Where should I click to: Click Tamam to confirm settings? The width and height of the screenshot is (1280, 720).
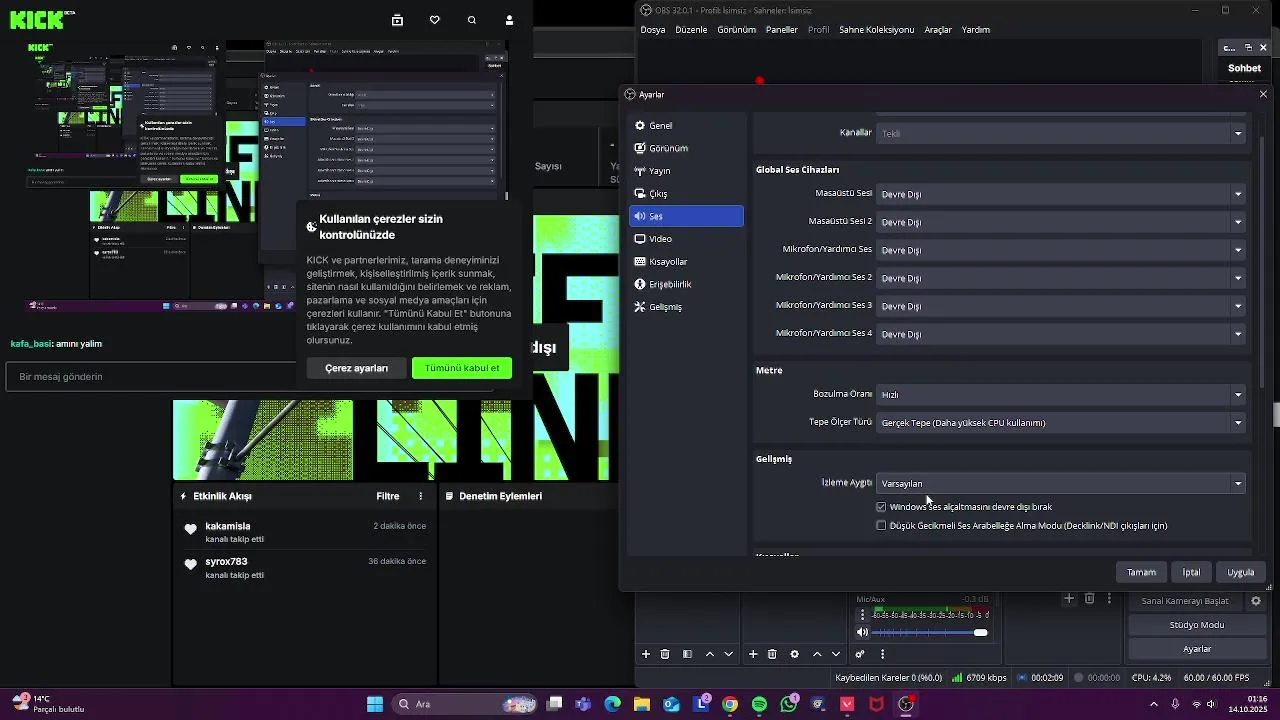[1141, 573]
